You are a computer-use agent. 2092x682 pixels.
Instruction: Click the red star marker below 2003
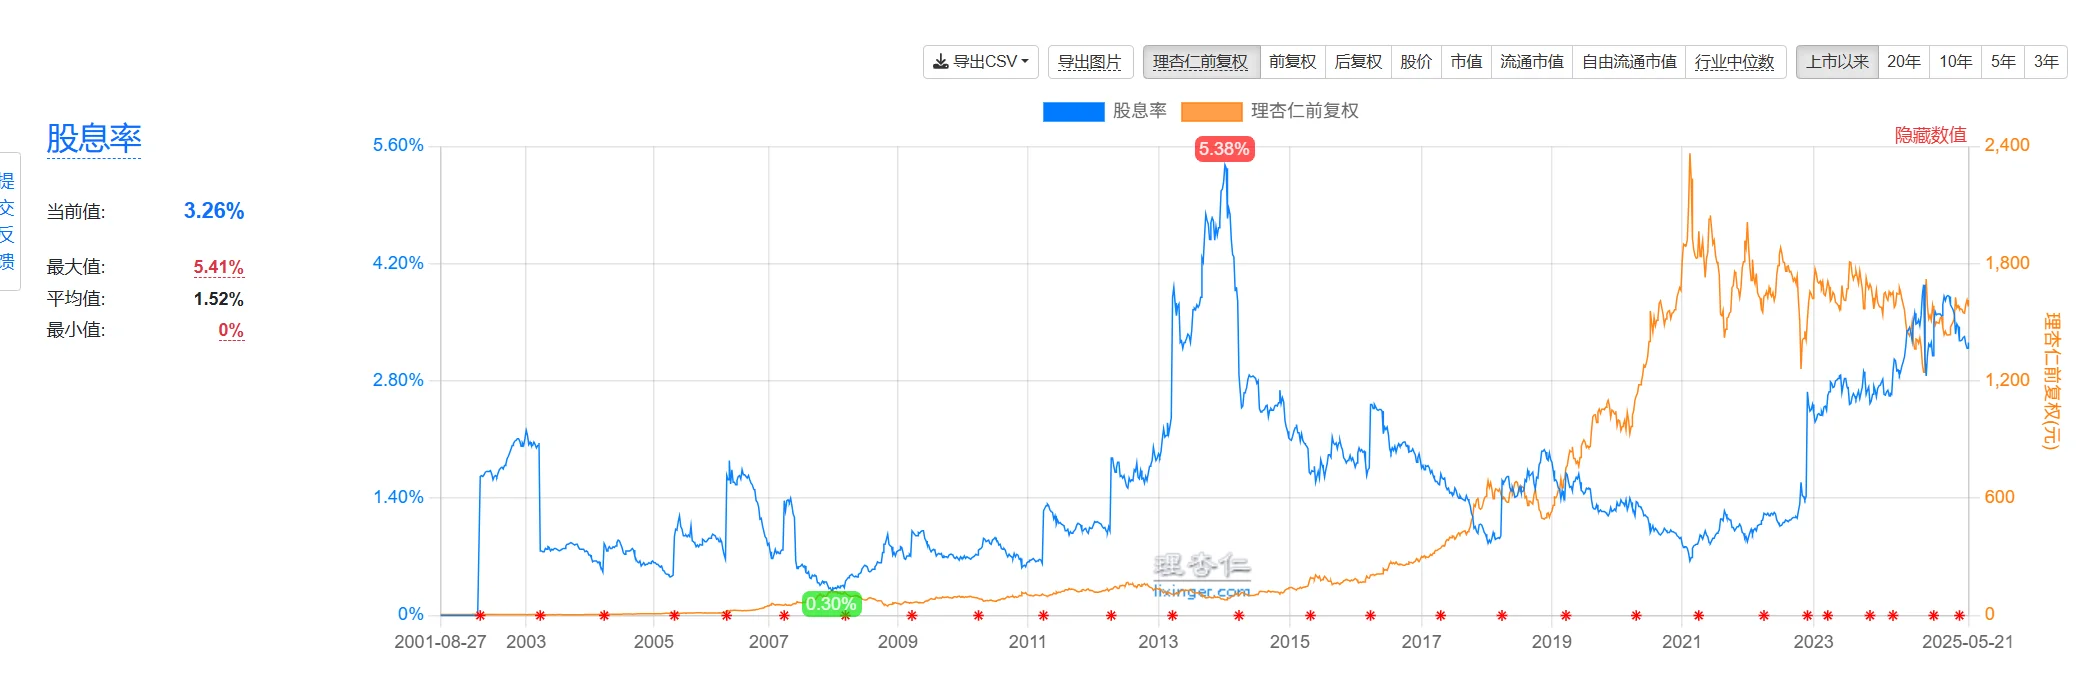tap(540, 615)
